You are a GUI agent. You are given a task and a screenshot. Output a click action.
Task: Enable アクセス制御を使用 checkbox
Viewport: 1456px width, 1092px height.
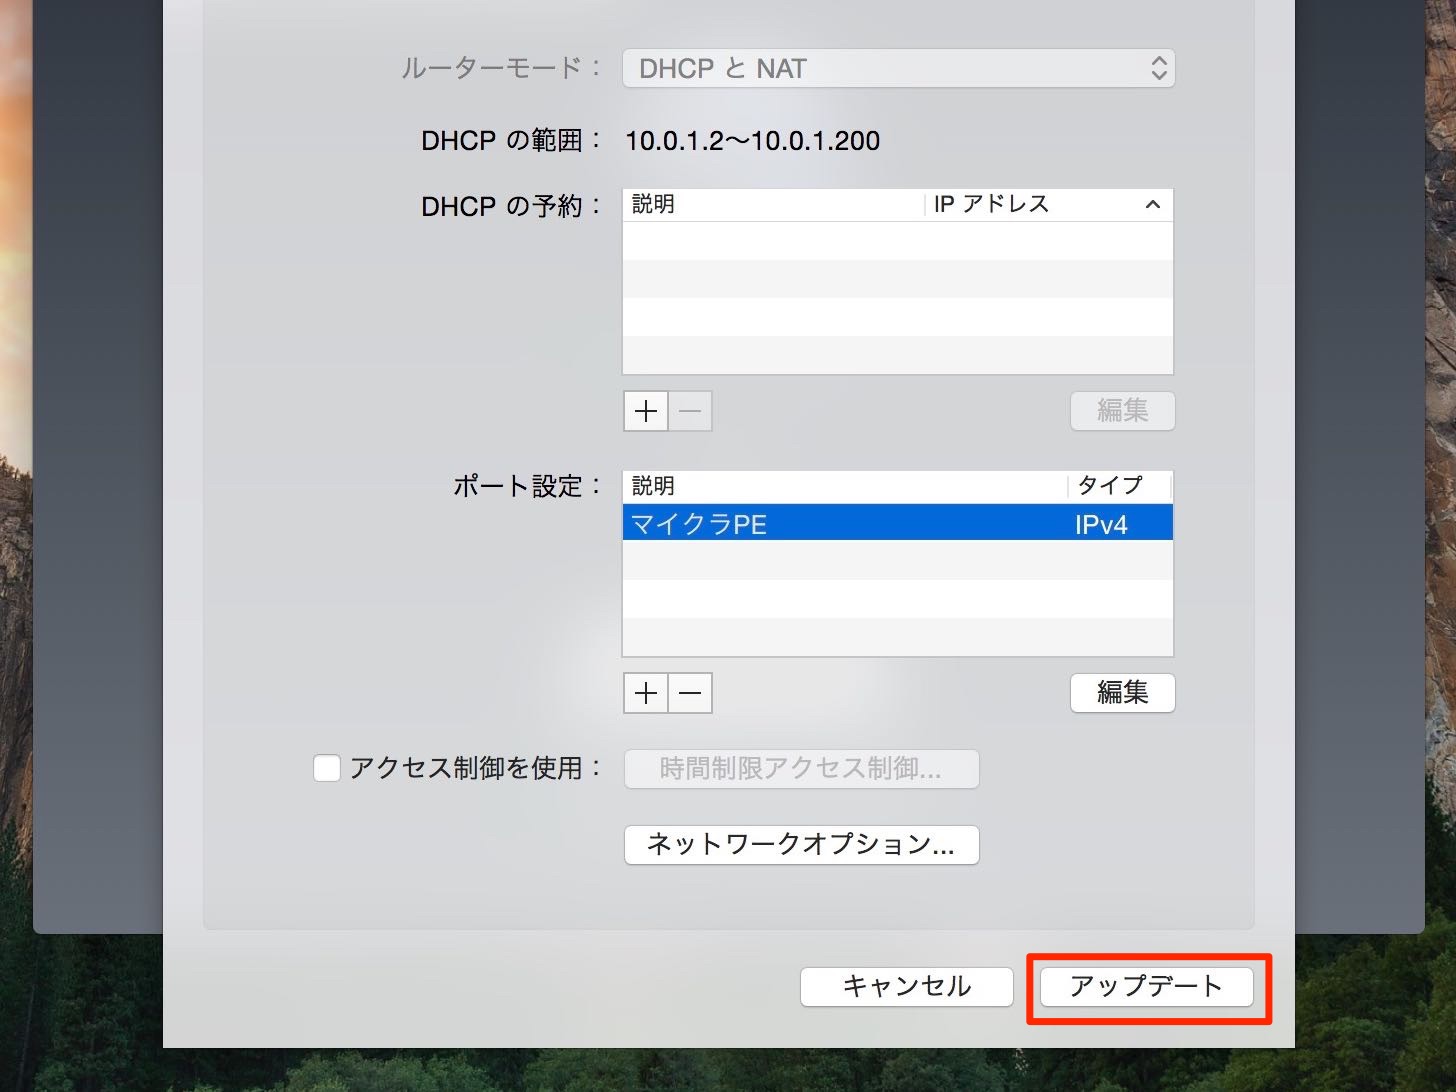pyautogui.click(x=327, y=768)
